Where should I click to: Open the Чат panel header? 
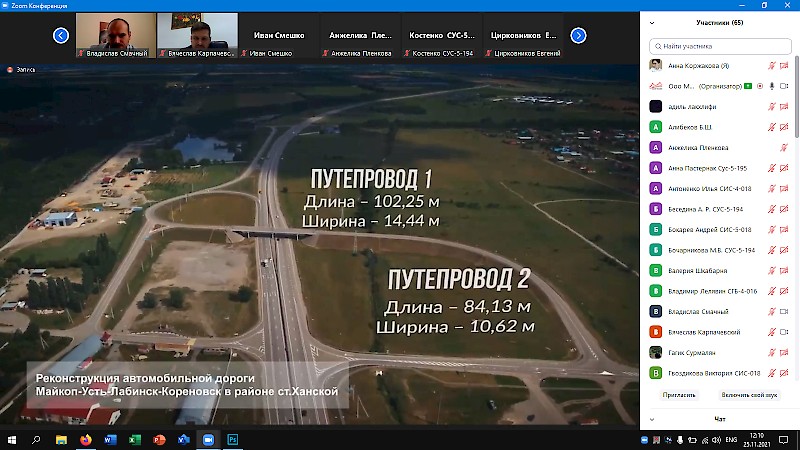pos(719,419)
